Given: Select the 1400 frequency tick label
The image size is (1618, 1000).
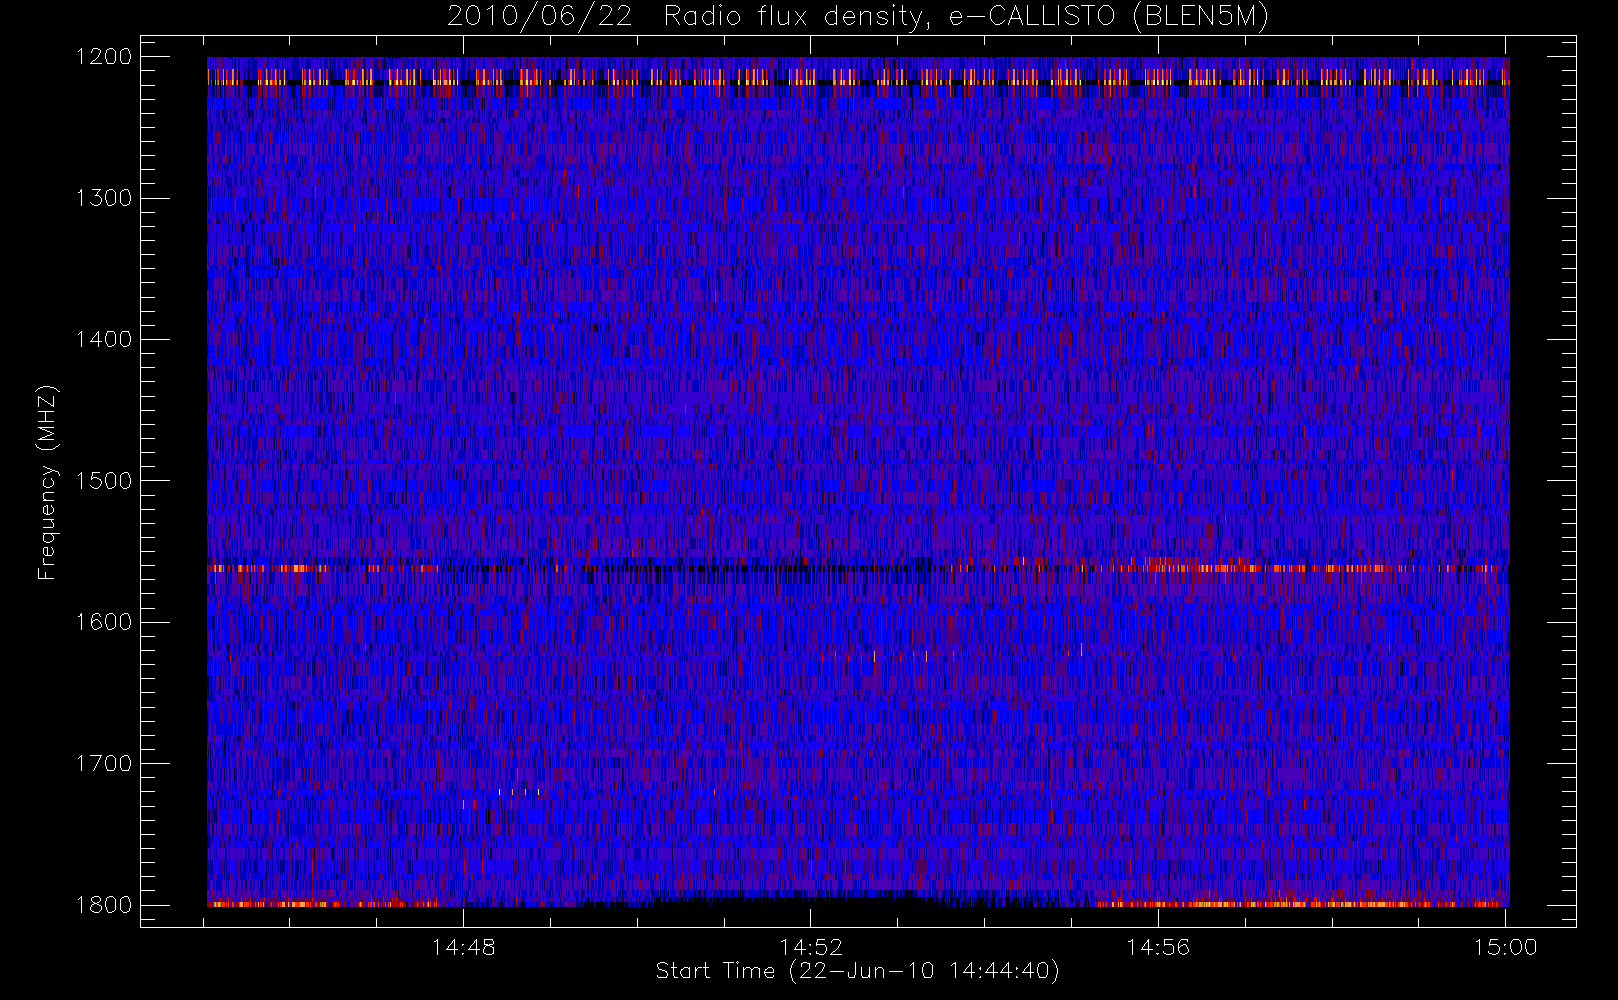Looking at the screenshot, I should 104,339.
